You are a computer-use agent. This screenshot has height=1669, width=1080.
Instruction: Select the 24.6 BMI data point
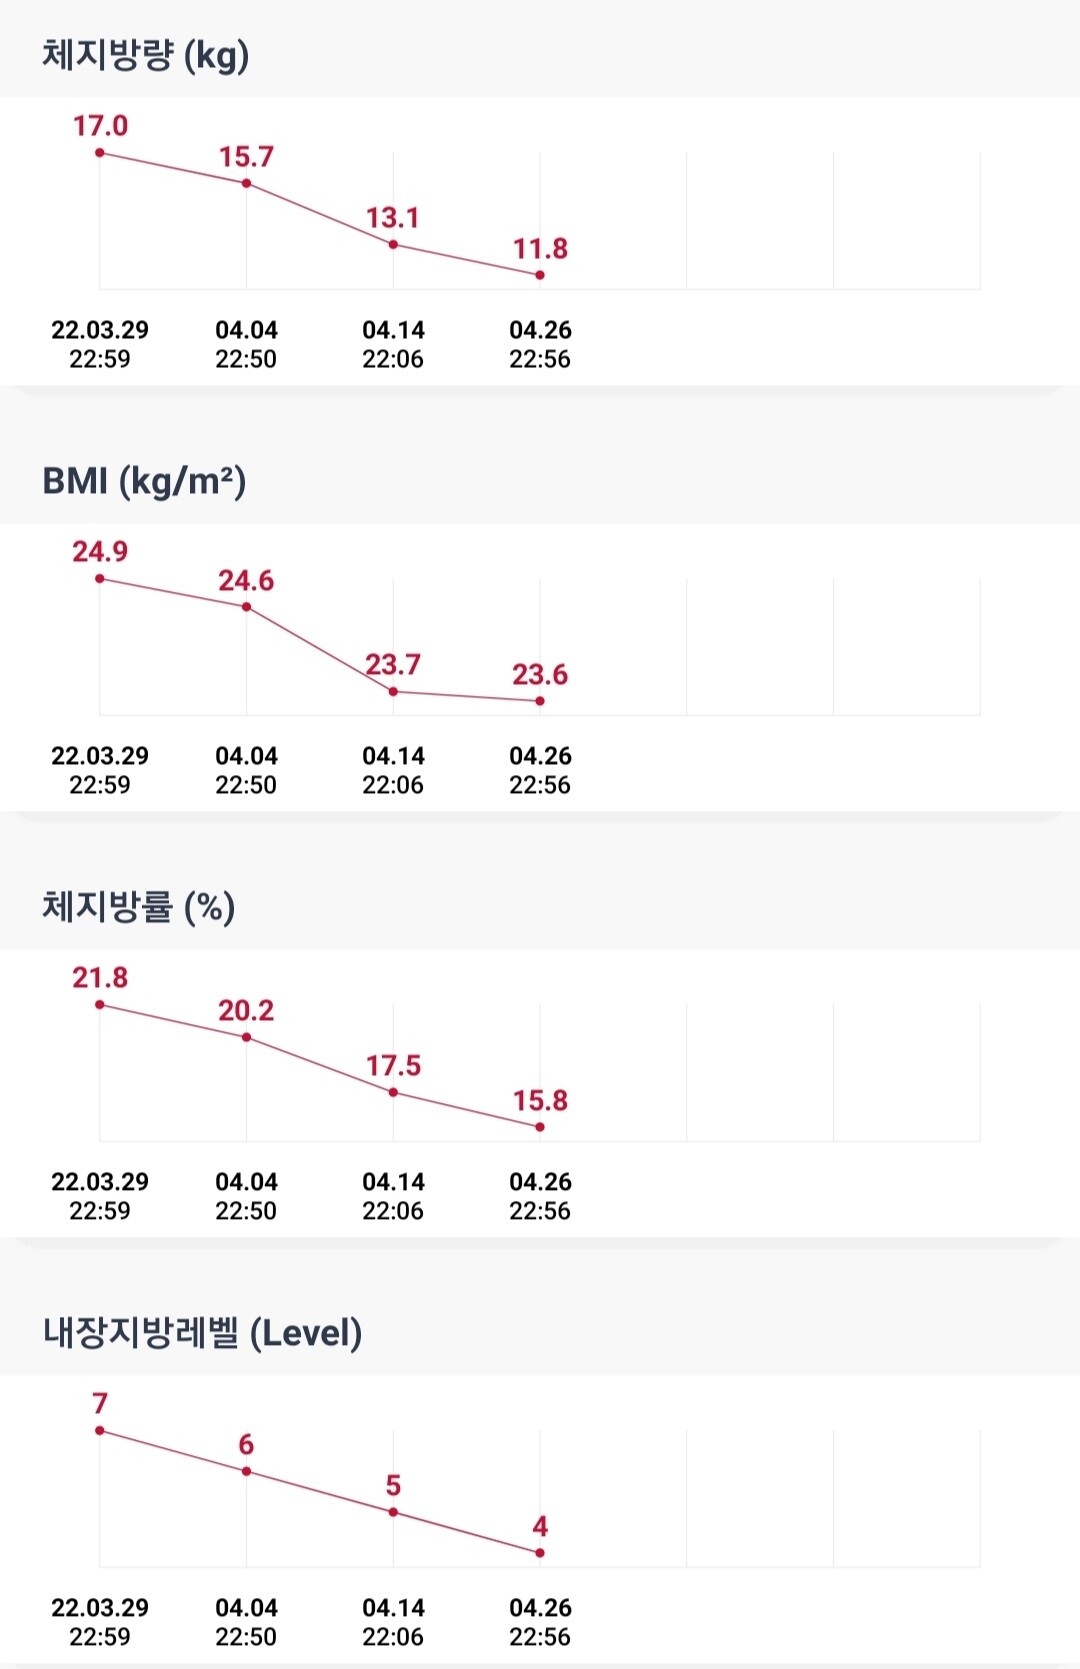coord(246,607)
